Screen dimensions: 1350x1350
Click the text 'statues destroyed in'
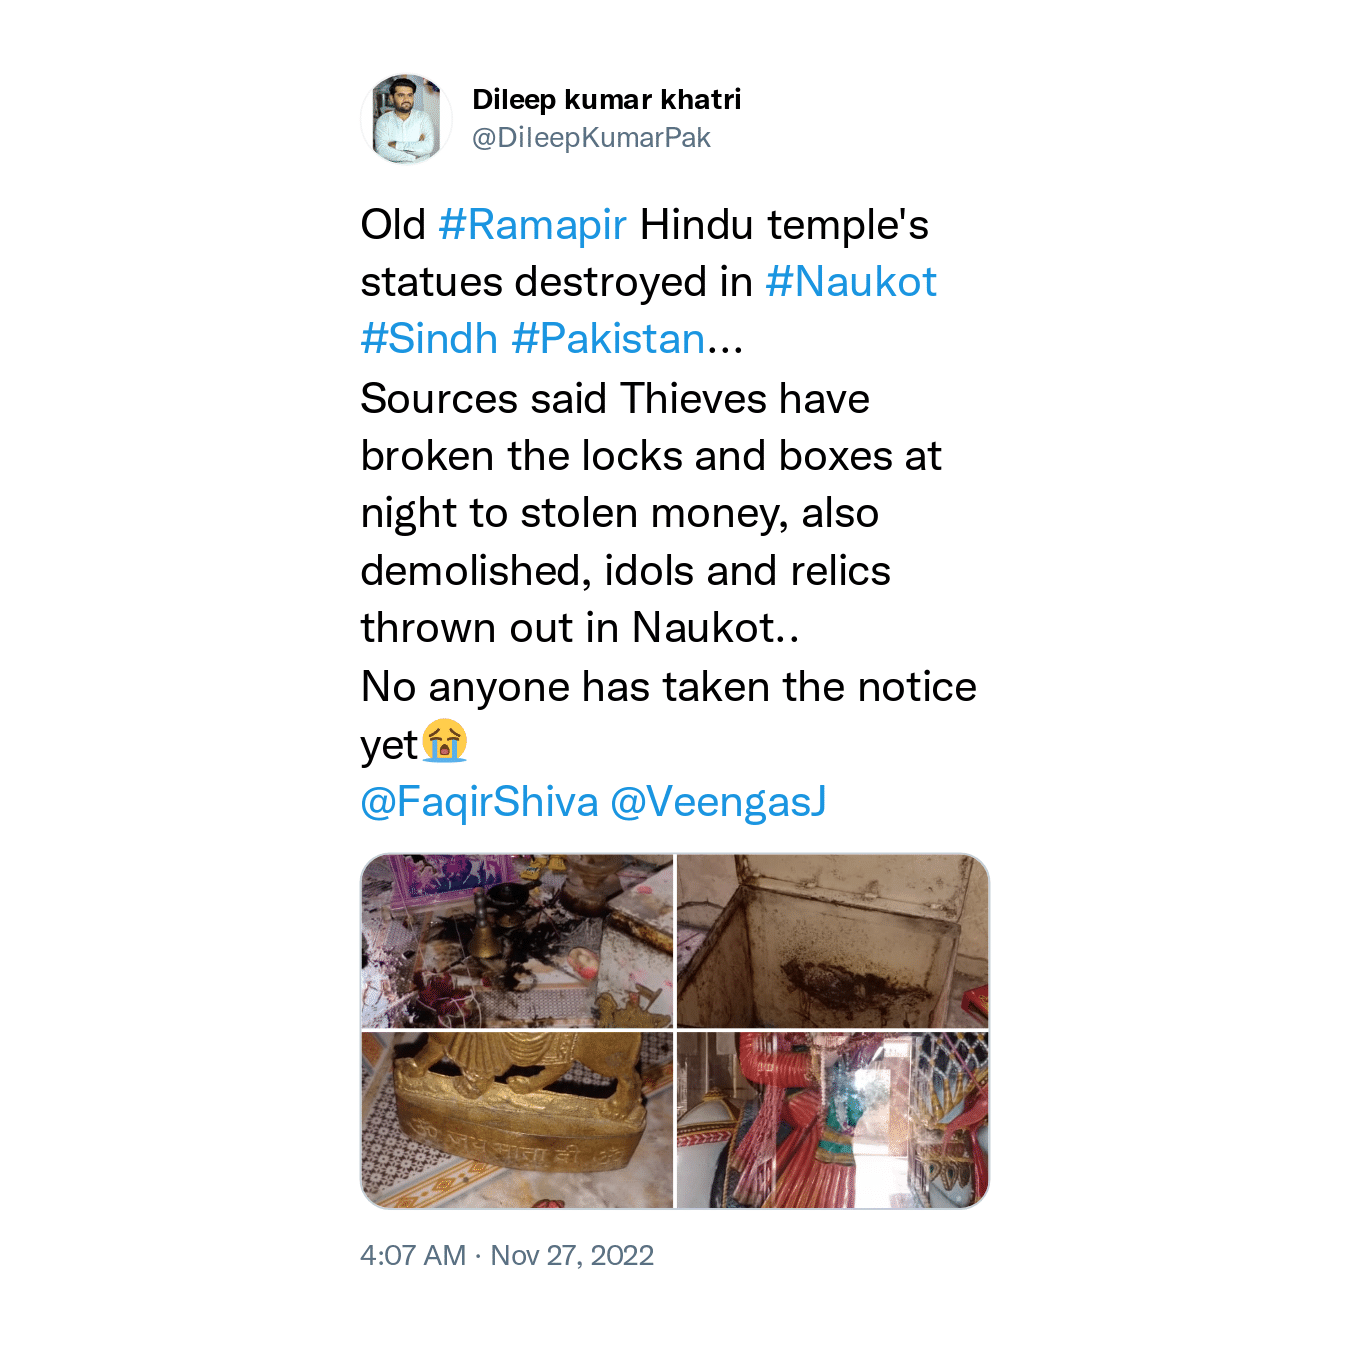click(x=557, y=282)
